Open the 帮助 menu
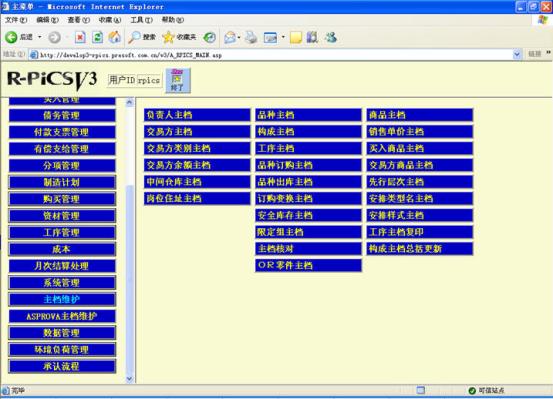This screenshot has width=553, height=399. tap(173, 20)
